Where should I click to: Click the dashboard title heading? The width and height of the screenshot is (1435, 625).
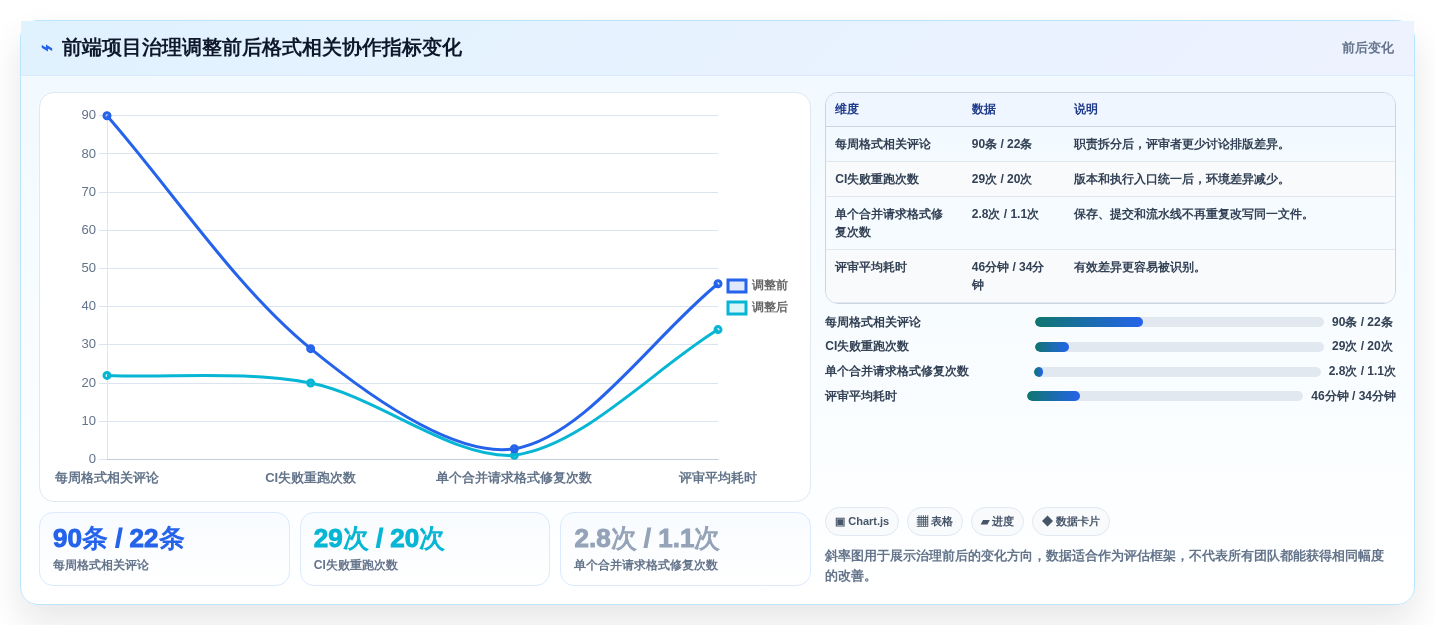pos(262,48)
